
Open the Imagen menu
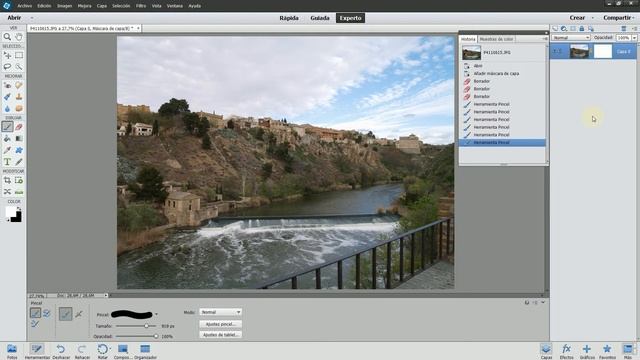pyautogui.click(x=64, y=6)
